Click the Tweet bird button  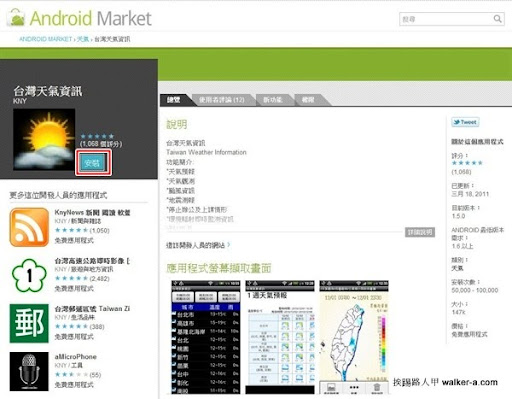[465, 122]
